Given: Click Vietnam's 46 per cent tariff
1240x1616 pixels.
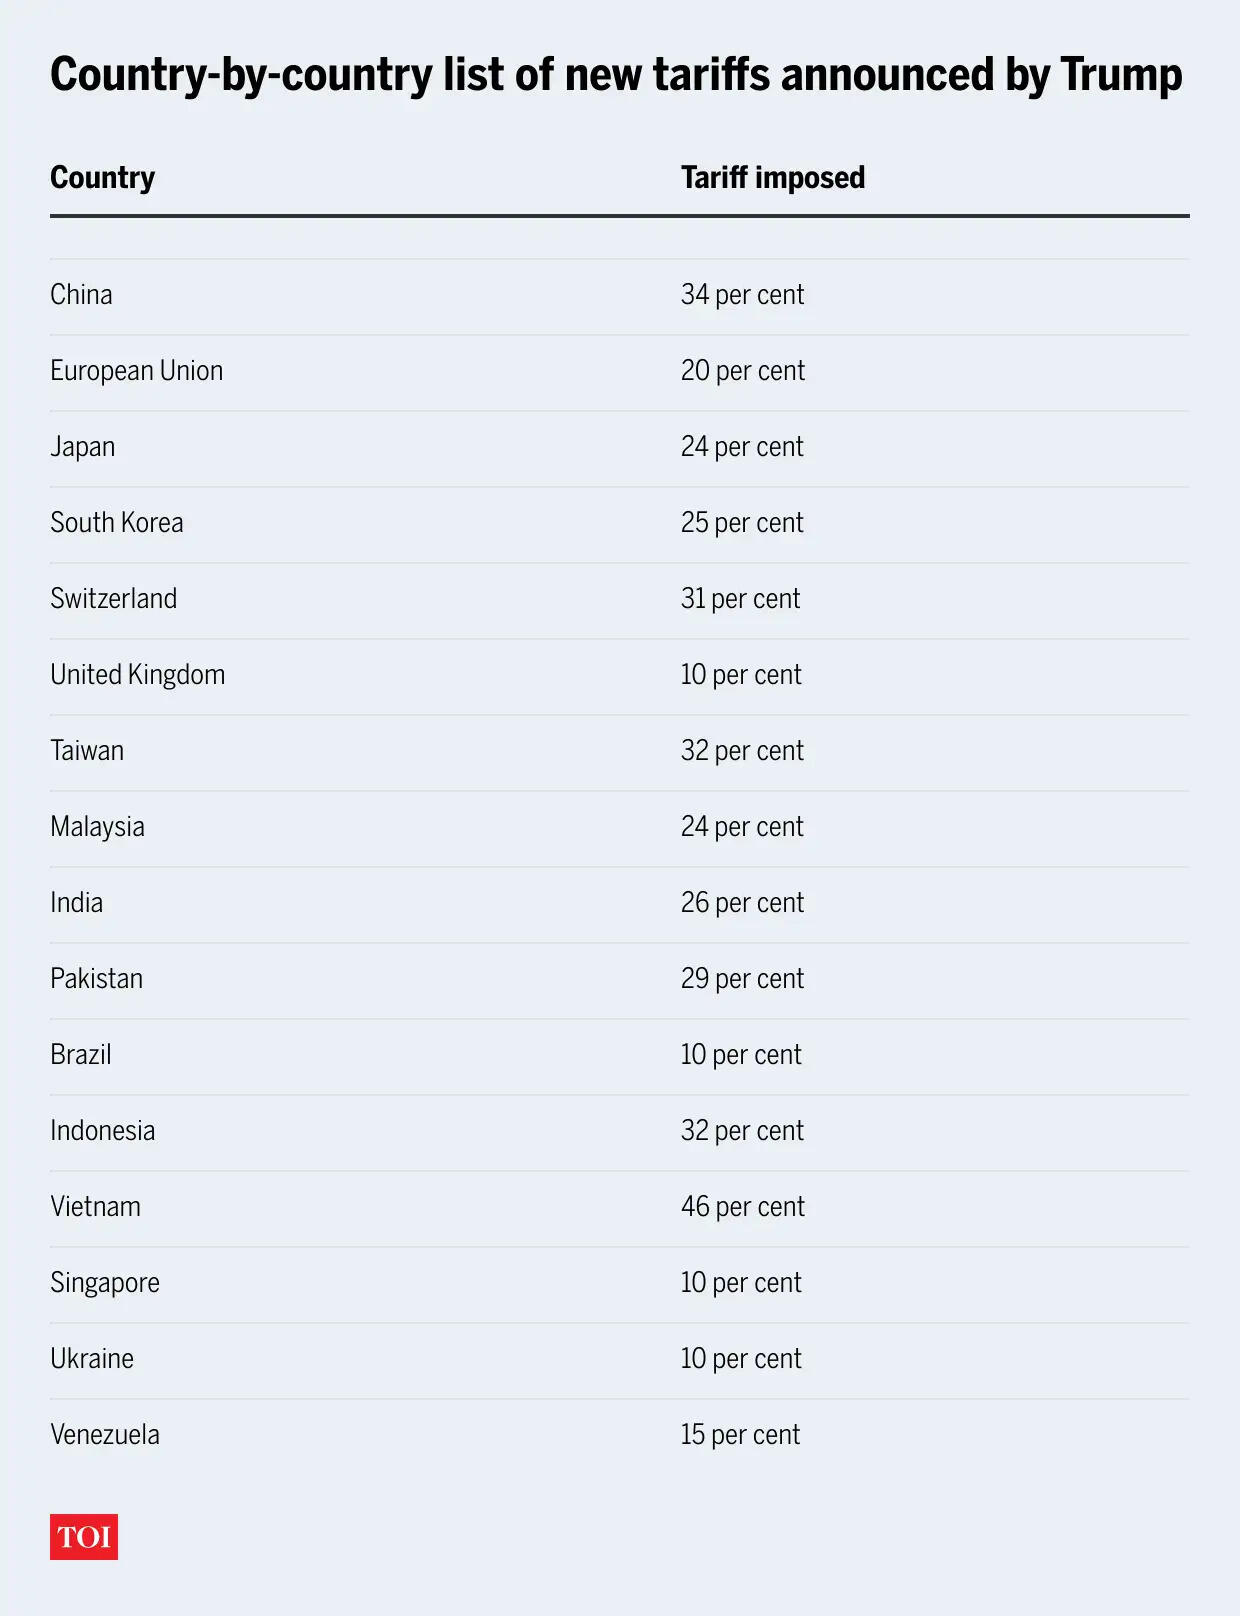Looking at the screenshot, I should 742,1207.
